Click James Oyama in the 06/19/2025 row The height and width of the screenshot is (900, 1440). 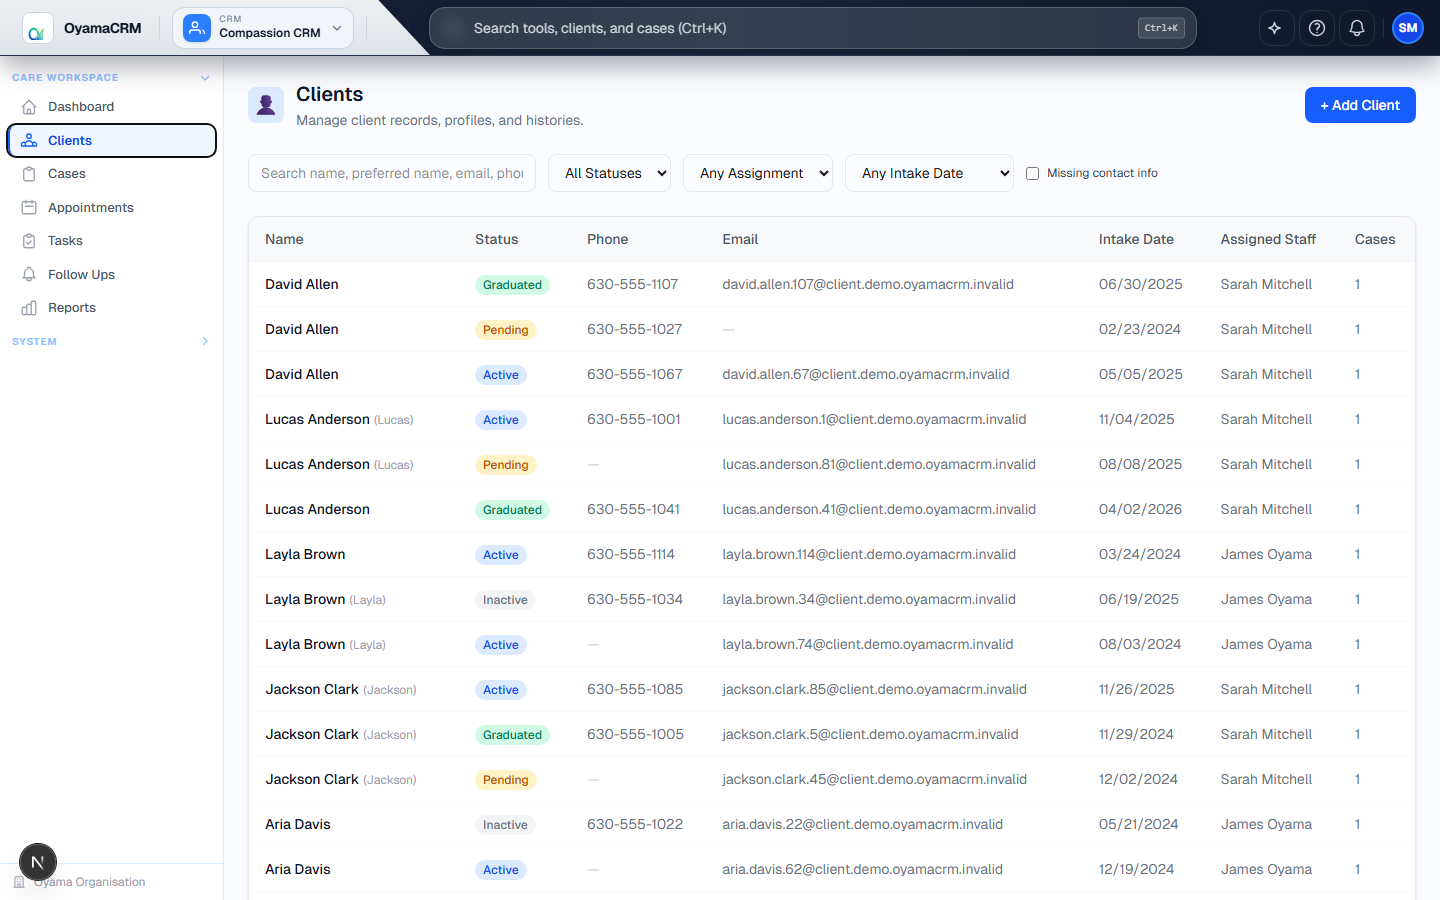(x=1266, y=599)
